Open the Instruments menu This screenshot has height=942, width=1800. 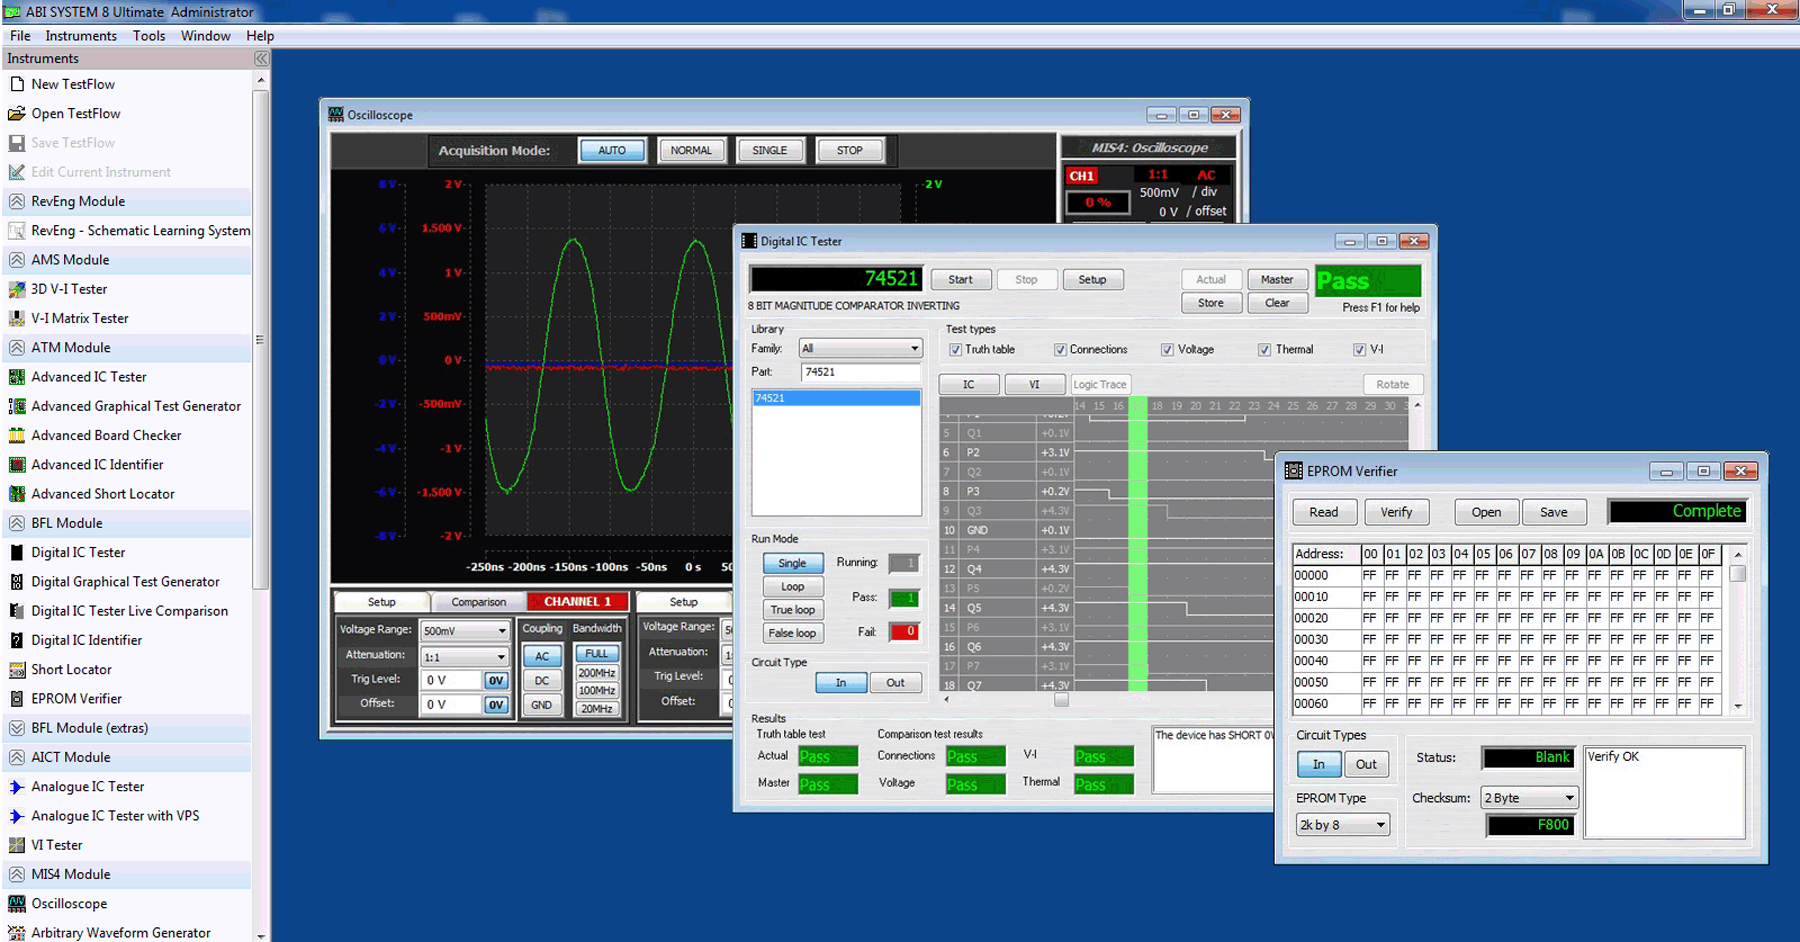pyautogui.click(x=81, y=36)
